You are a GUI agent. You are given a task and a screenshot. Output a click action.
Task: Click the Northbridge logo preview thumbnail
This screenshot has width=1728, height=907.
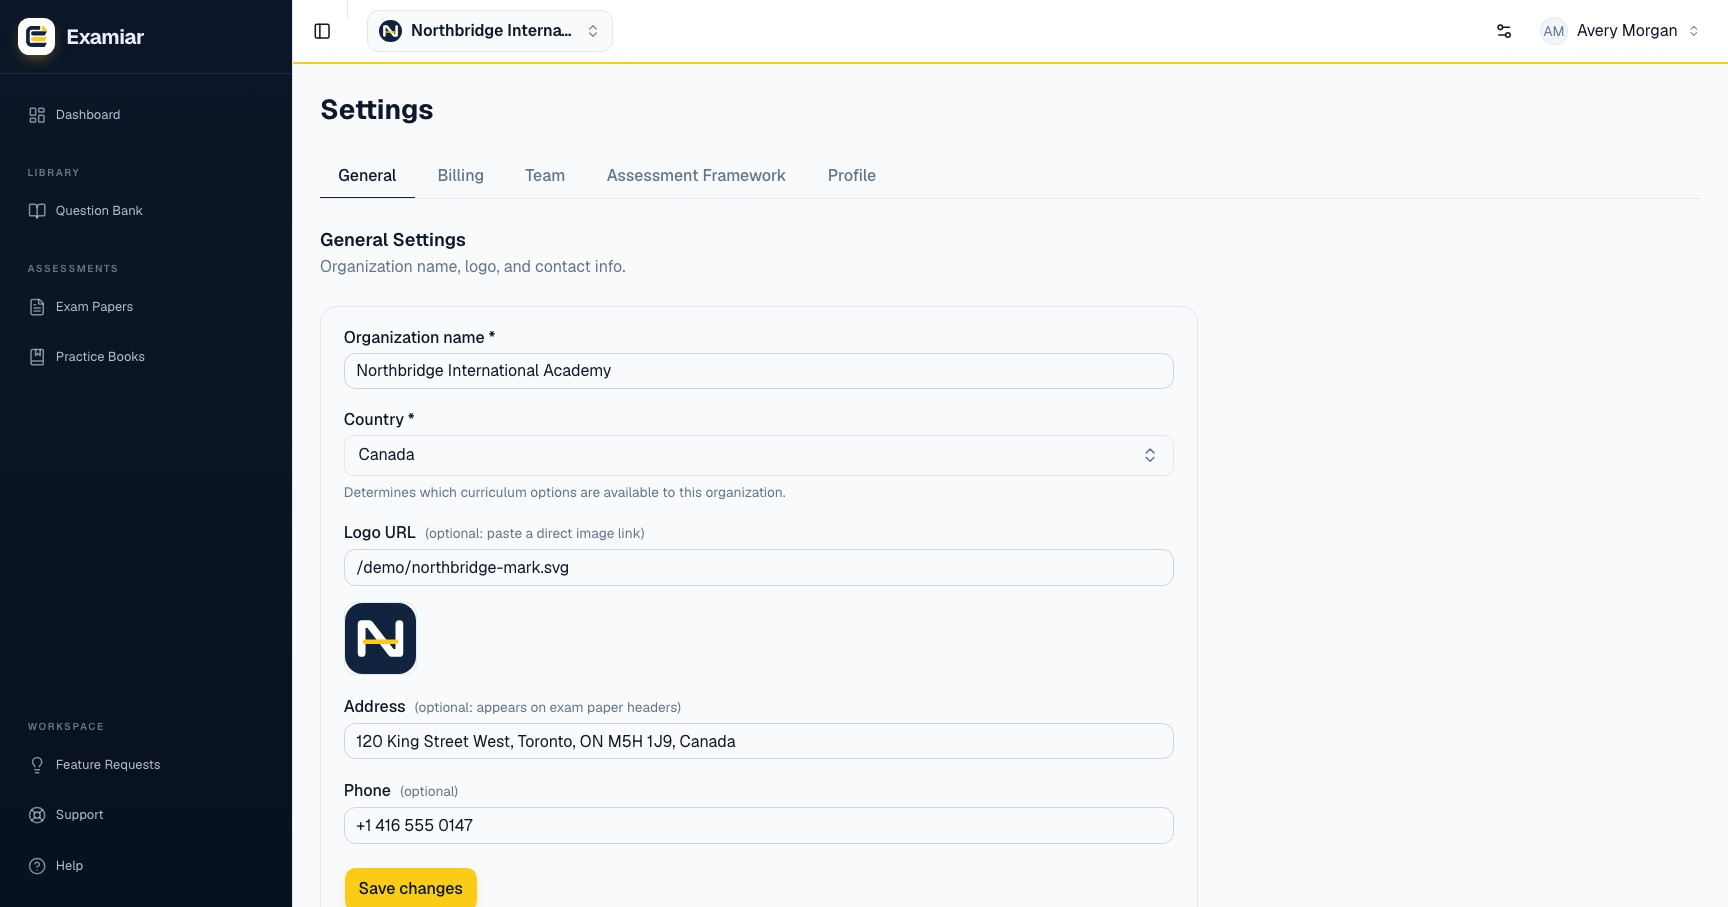[380, 639]
